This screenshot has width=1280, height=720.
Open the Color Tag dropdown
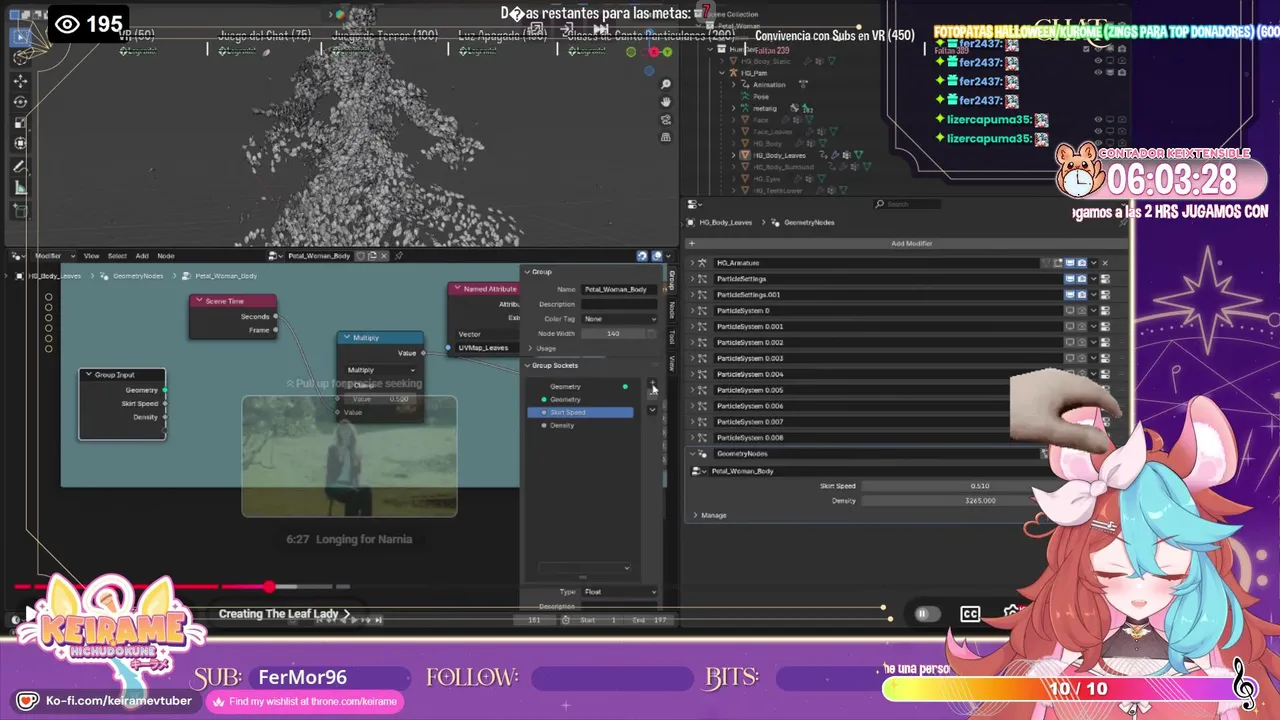619,319
